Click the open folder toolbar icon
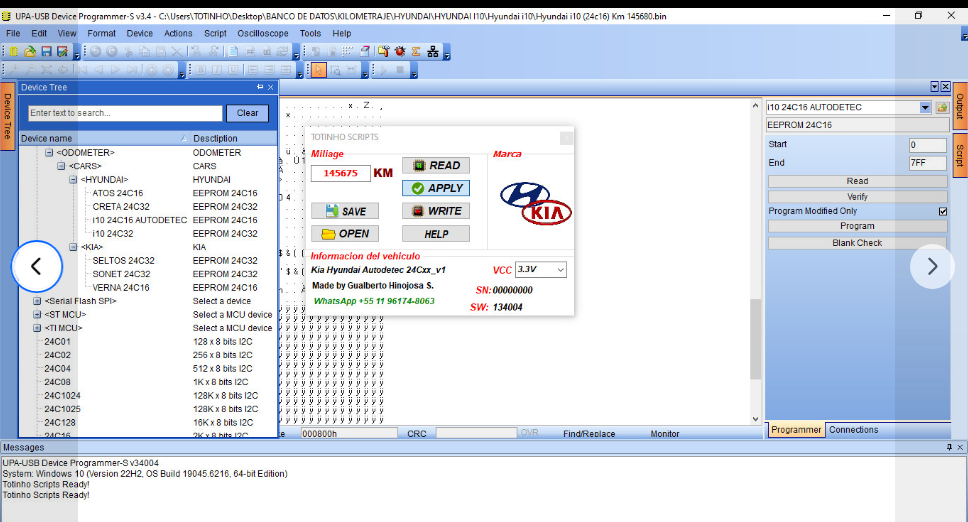The height and width of the screenshot is (522, 968). point(30,51)
